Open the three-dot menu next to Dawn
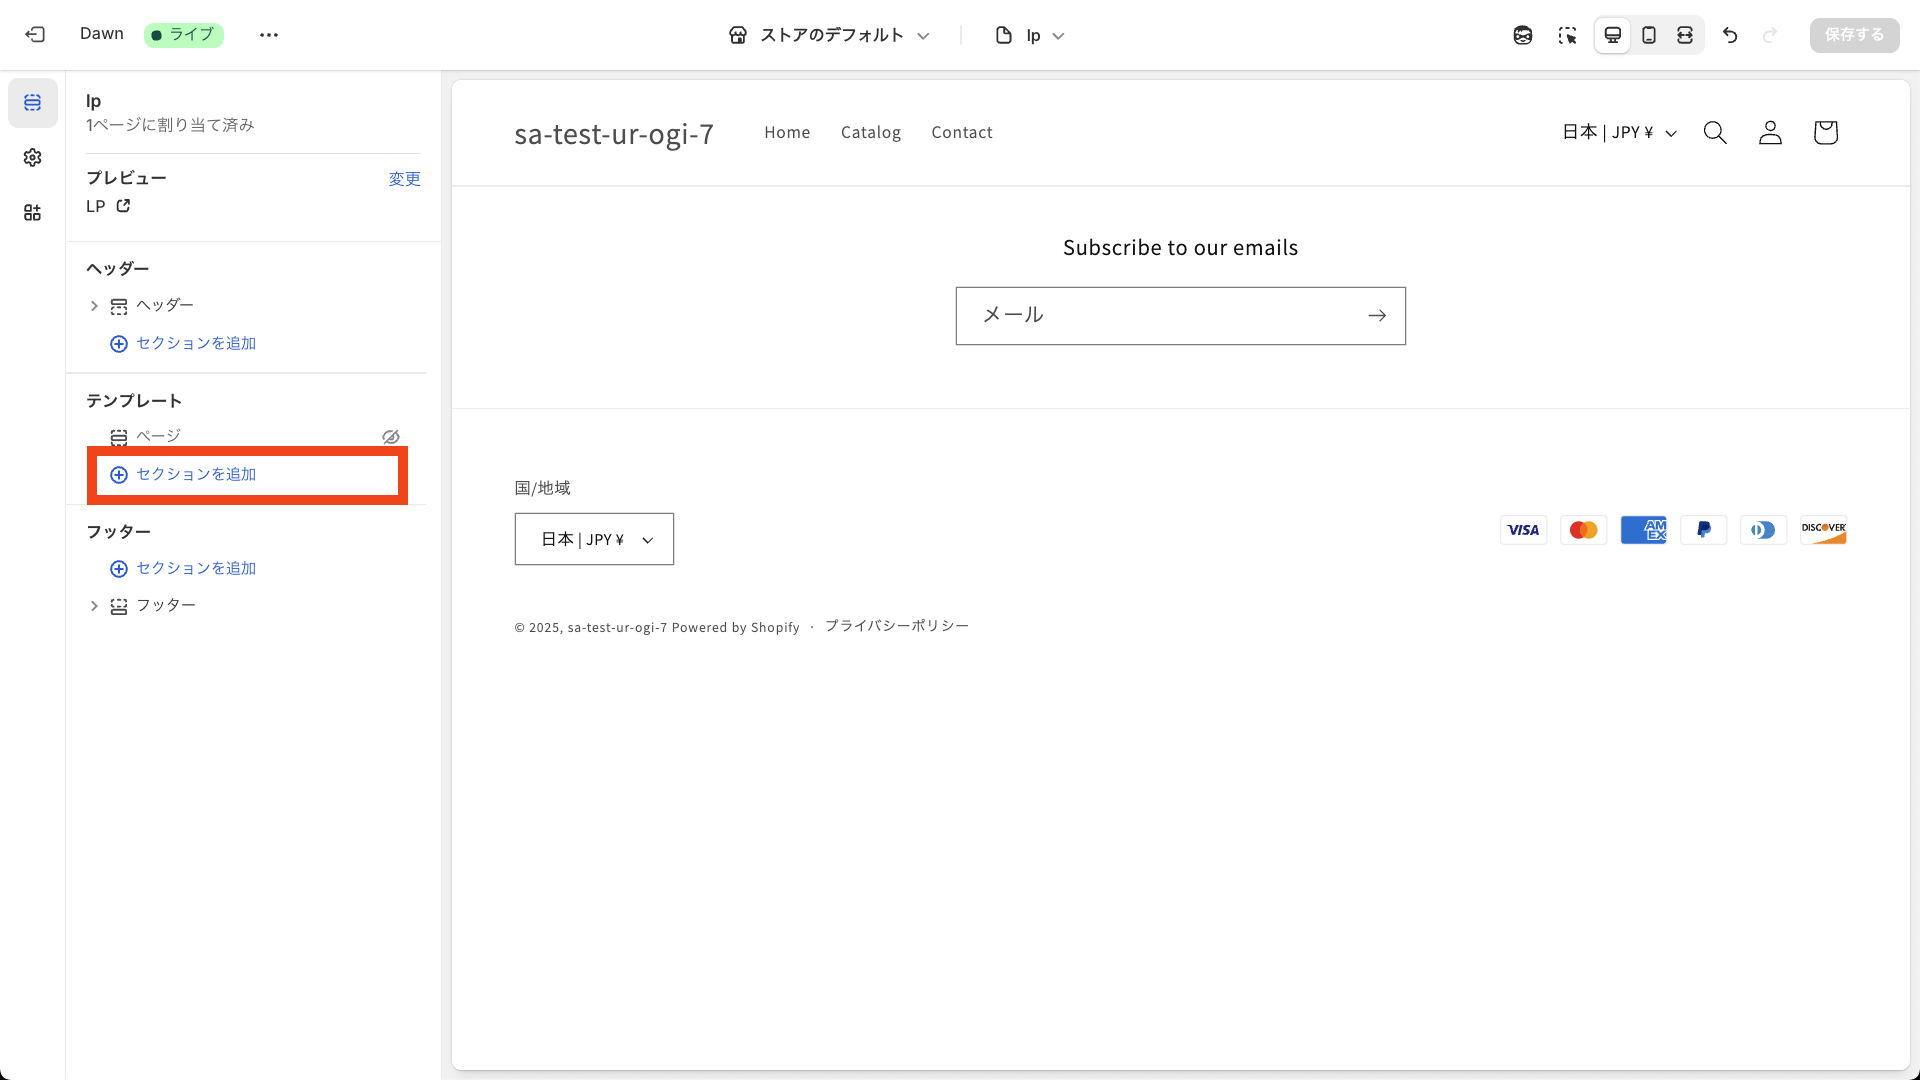 (x=269, y=35)
